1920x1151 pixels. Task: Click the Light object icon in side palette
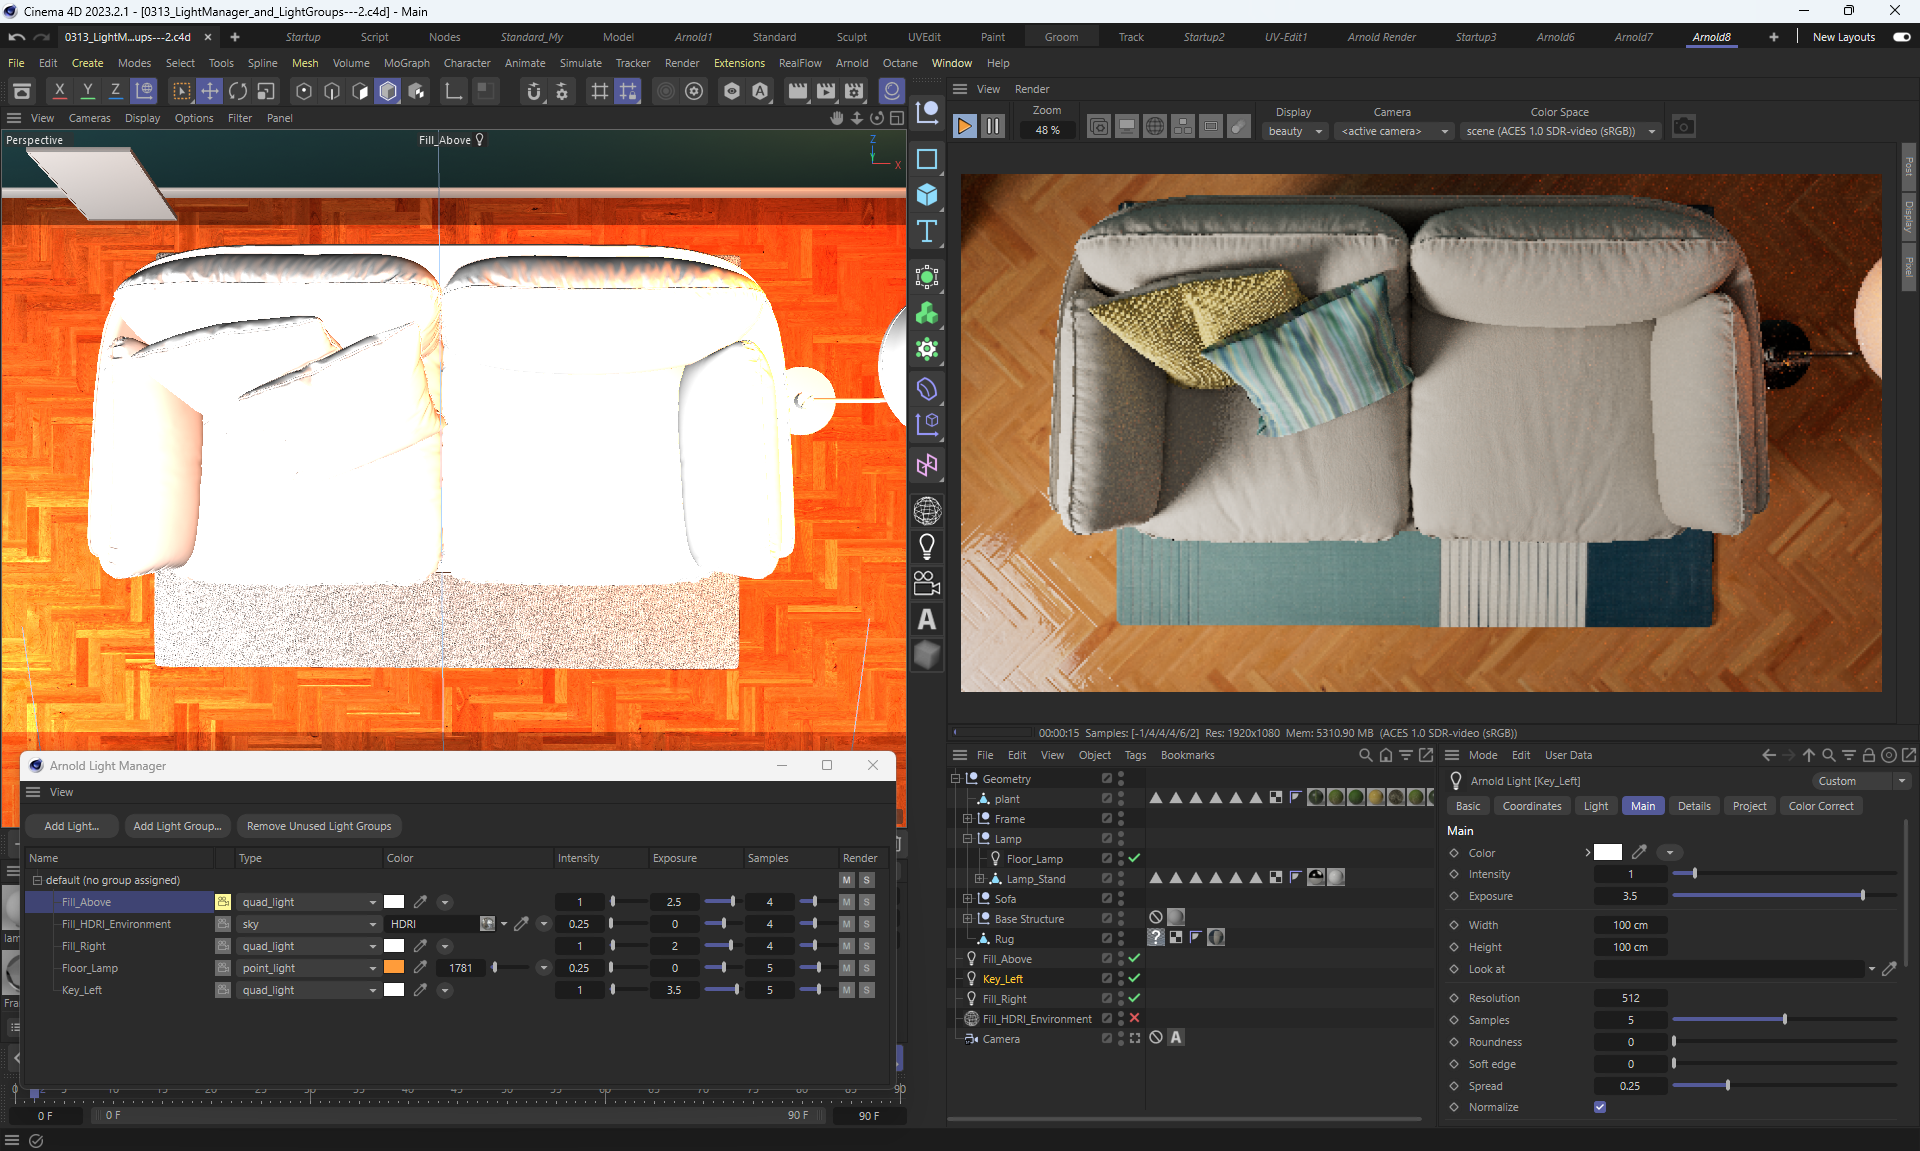tap(927, 546)
